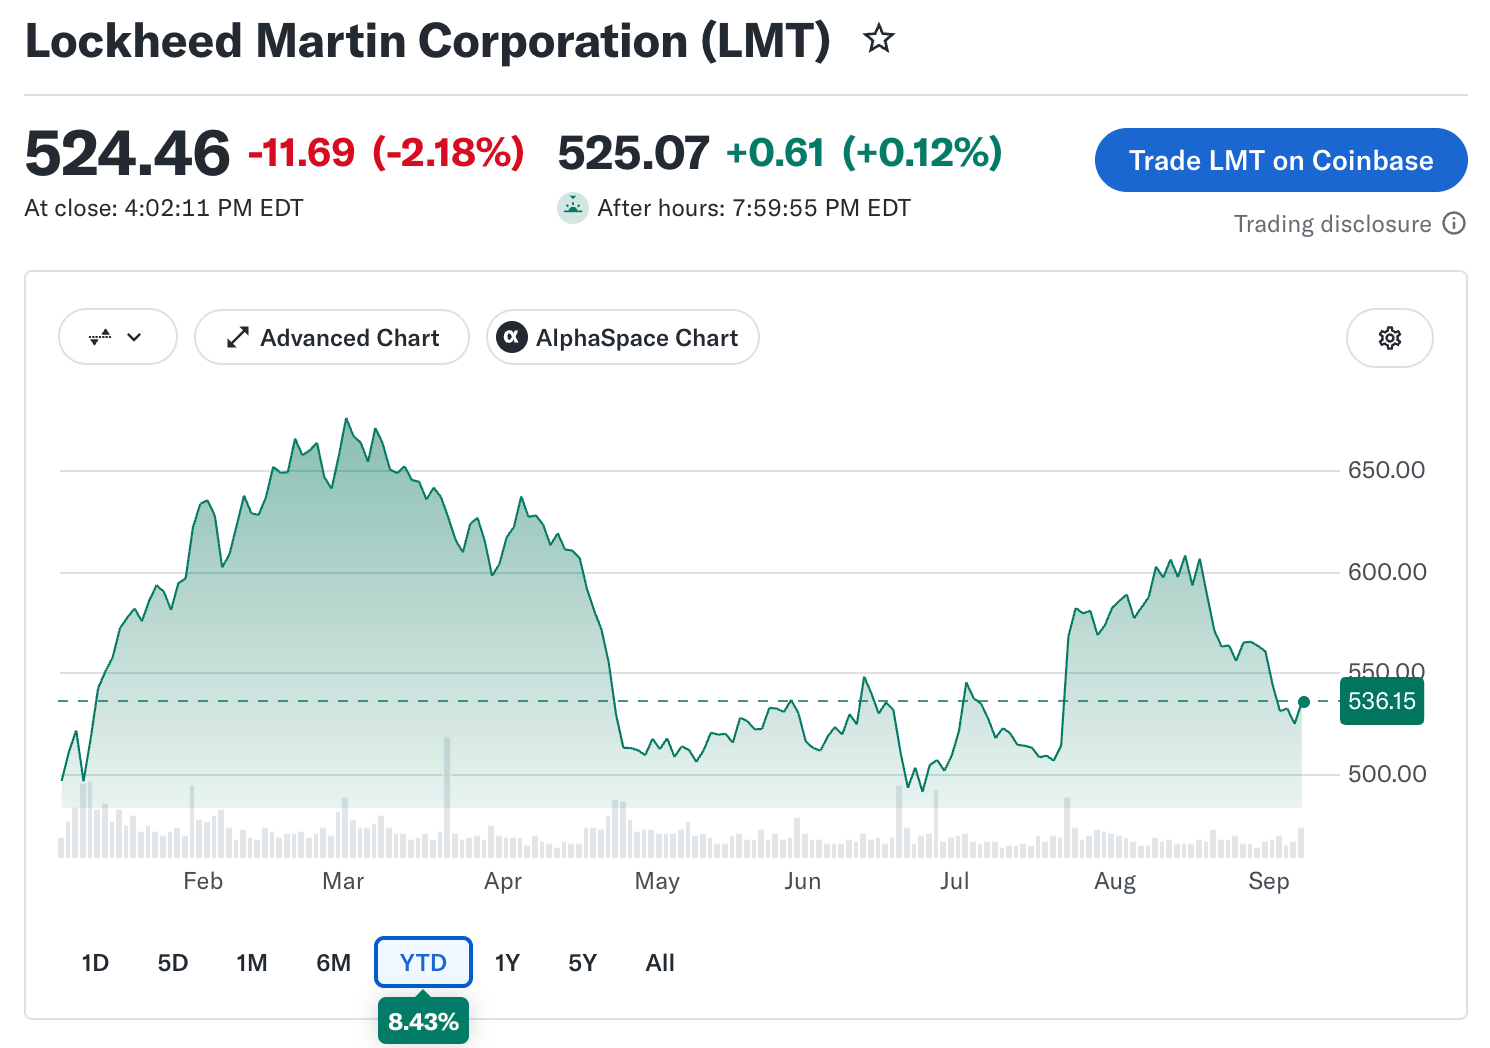Click the 600.00 axis label
Image resolution: width=1490 pixels, height=1048 pixels.
pos(1387,572)
